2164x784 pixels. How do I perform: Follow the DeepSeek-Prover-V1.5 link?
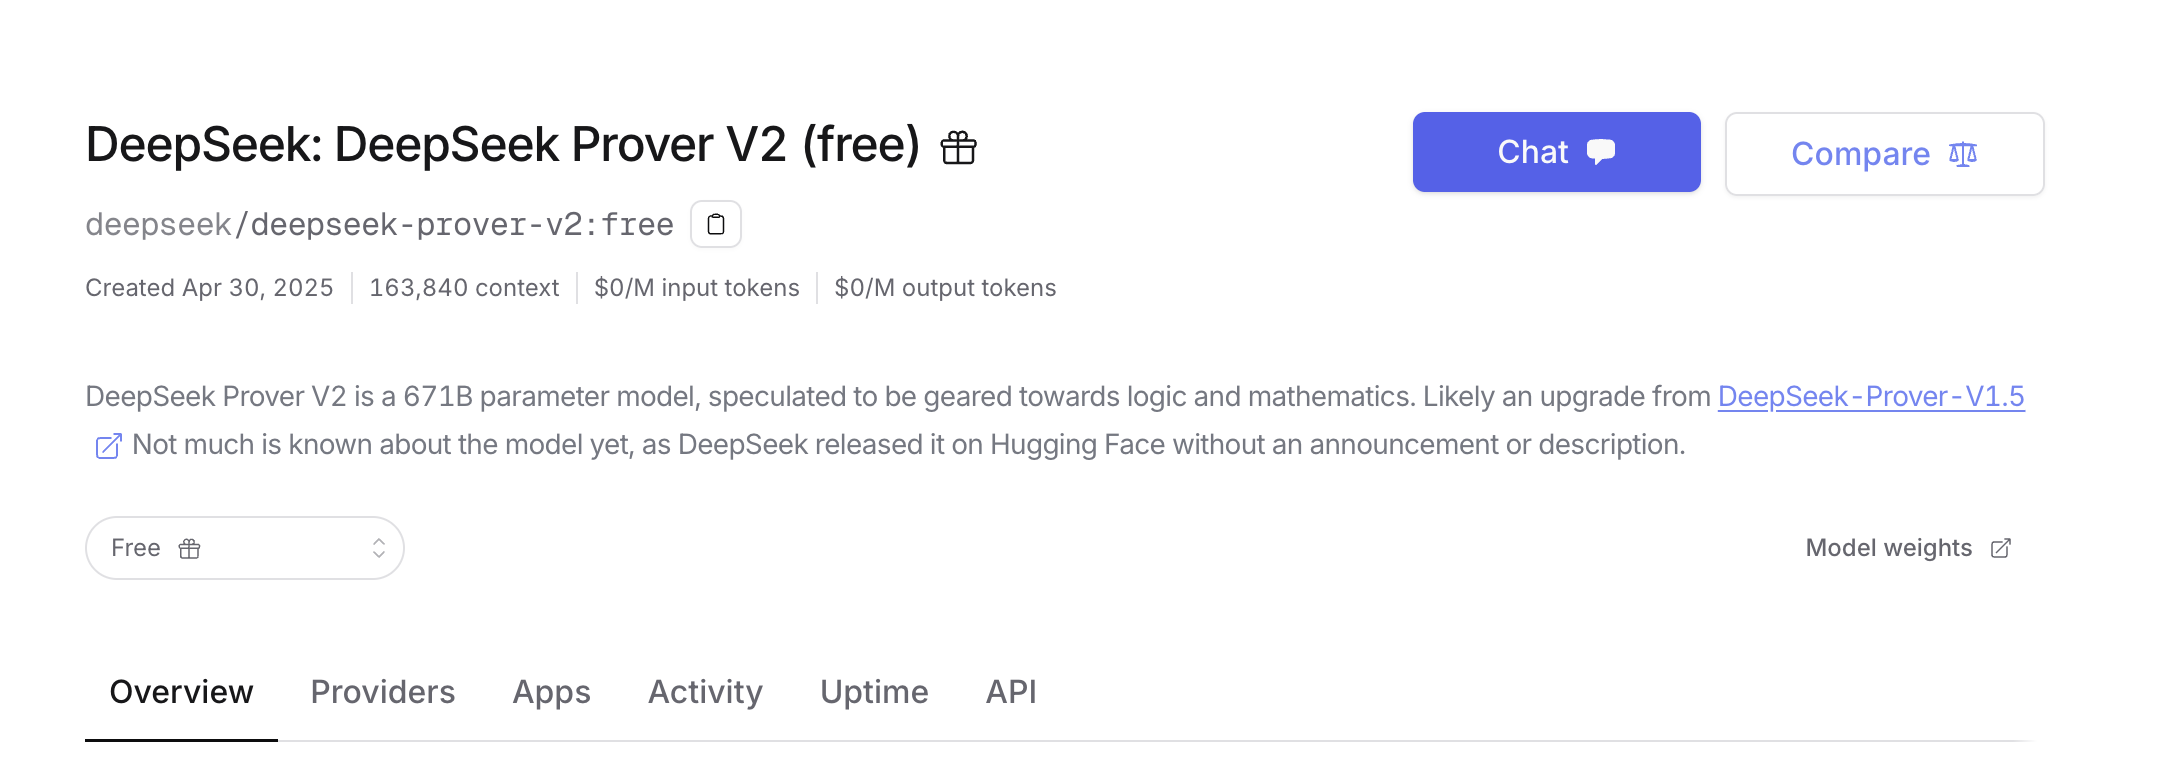[x=1870, y=397]
